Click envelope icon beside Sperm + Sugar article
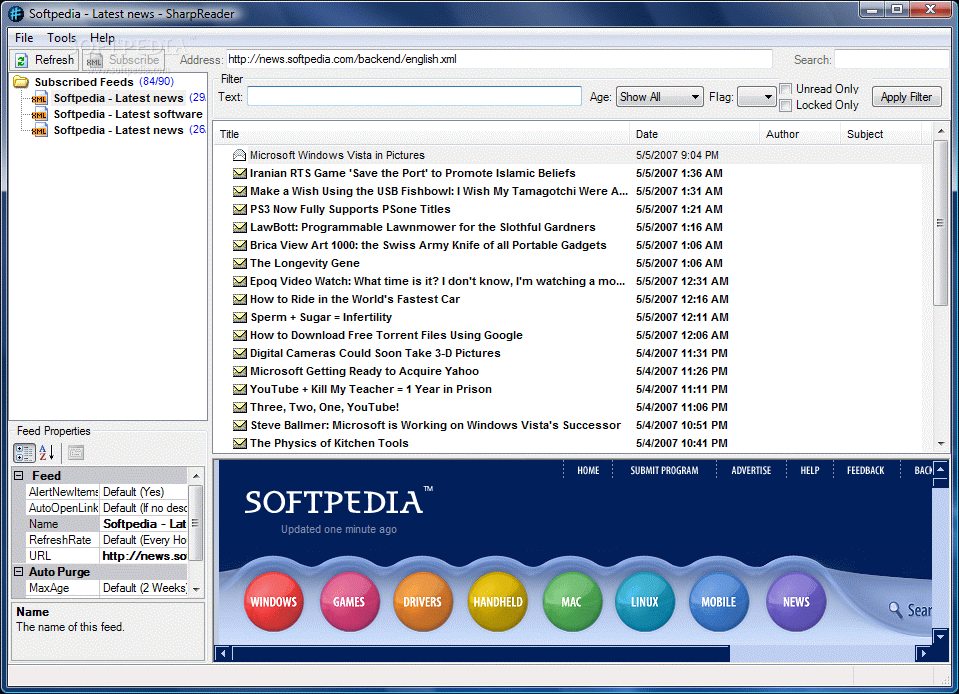This screenshot has width=959, height=694. click(240, 317)
